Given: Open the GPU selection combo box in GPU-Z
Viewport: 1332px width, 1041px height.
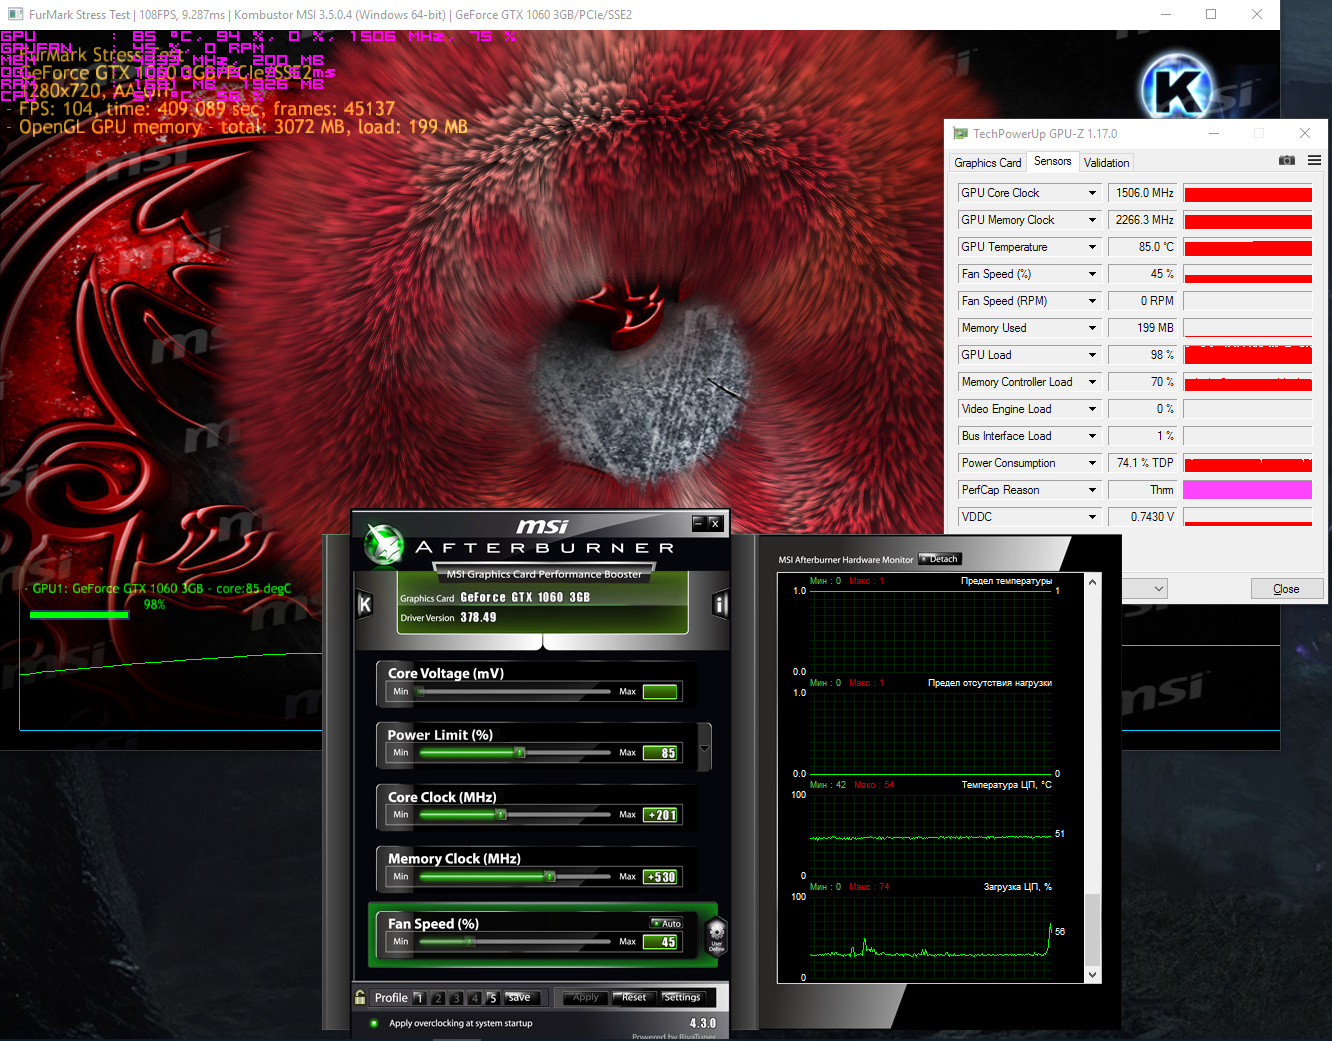Looking at the screenshot, I should pos(1145,589).
